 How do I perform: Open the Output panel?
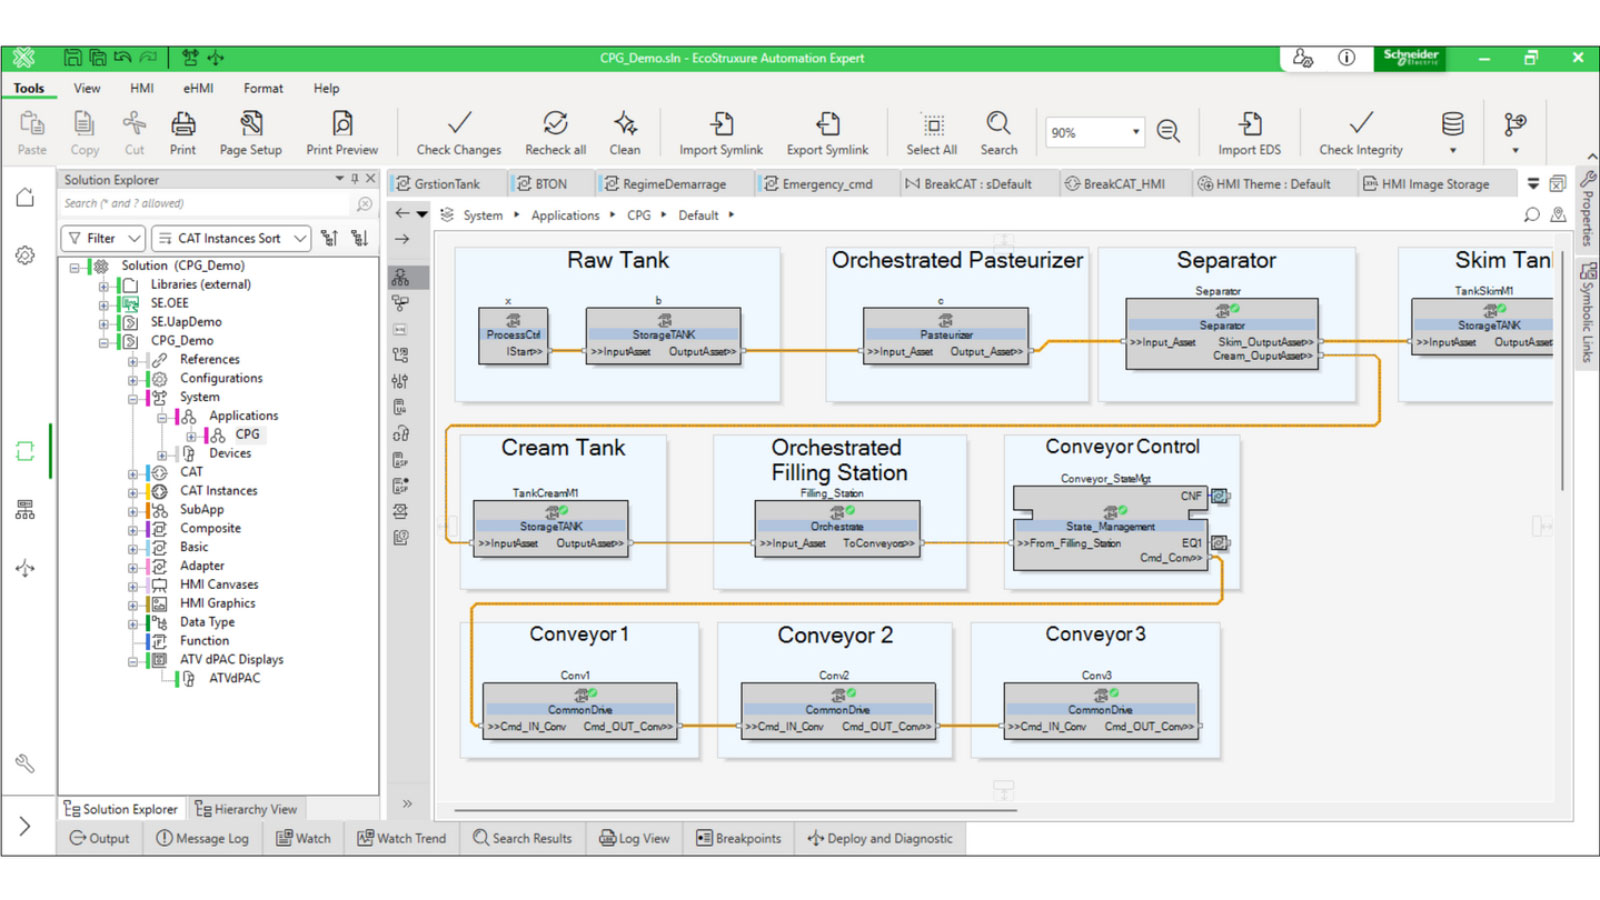[99, 838]
